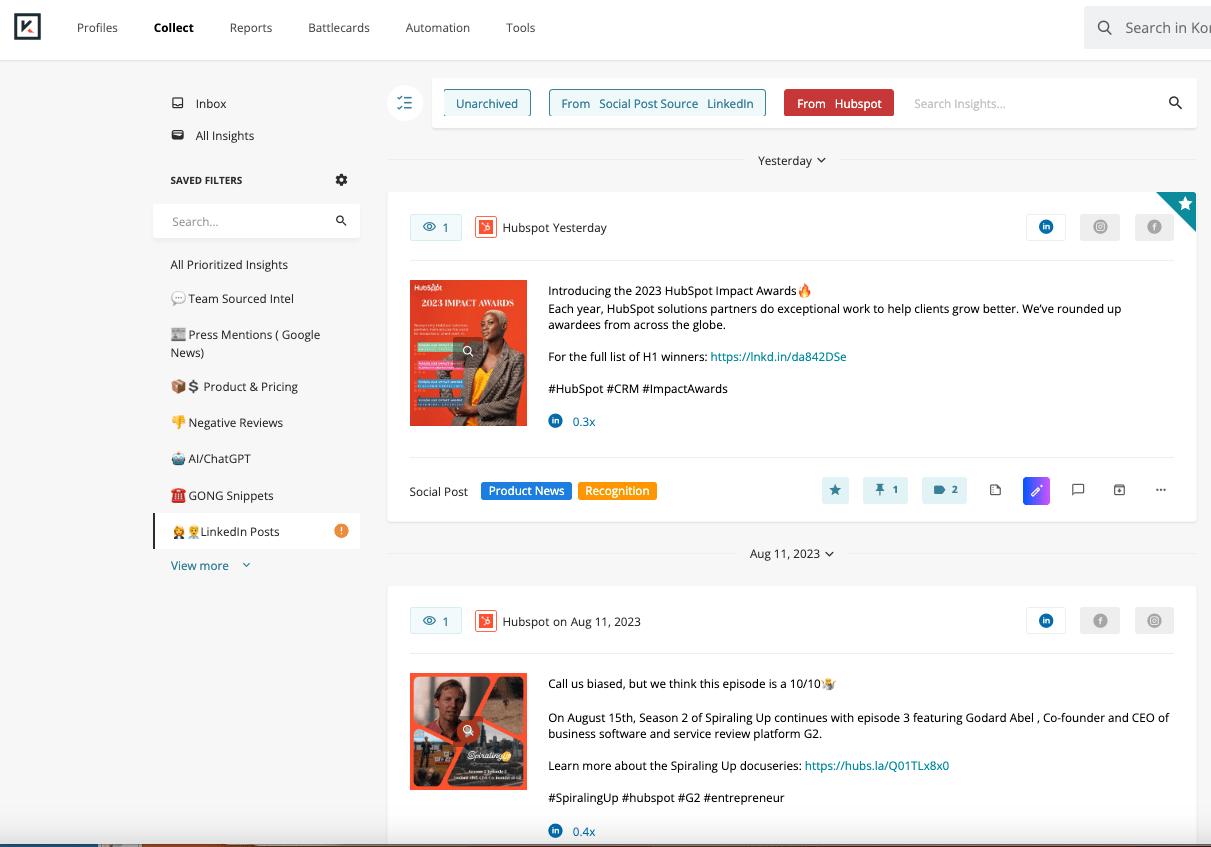The width and height of the screenshot is (1211, 847).
Task: Open the hubs.la/Q01TLx8x0 link
Action: click(x=877, y=766)
